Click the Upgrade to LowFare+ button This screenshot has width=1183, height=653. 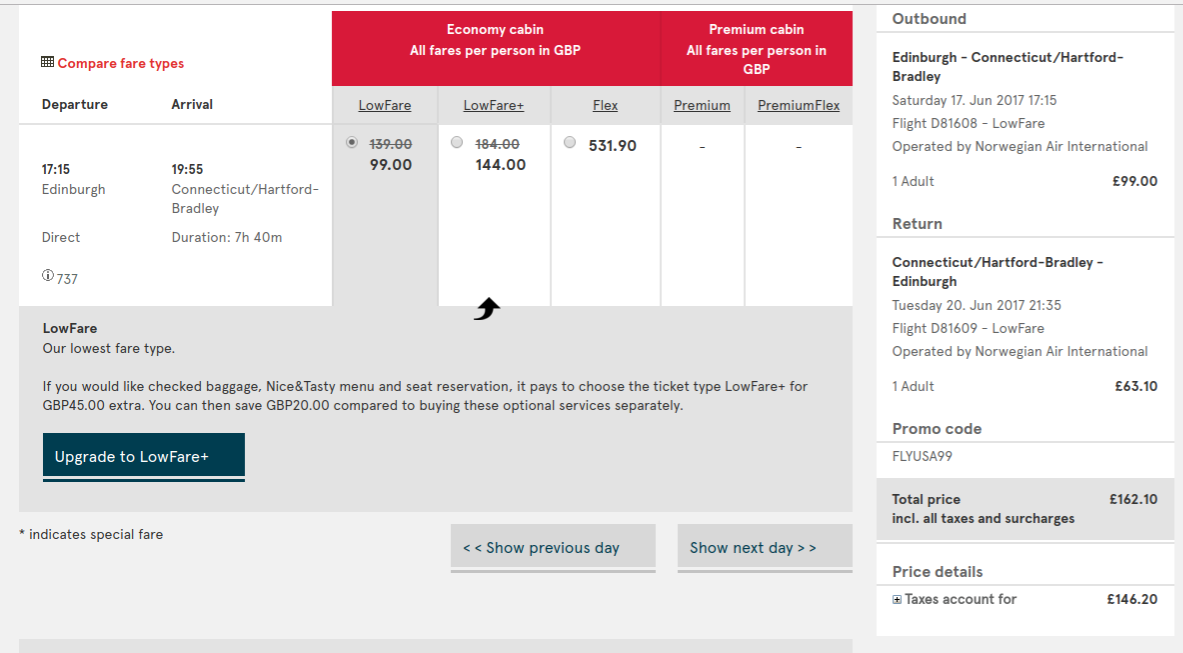click(x=143, y=457)
